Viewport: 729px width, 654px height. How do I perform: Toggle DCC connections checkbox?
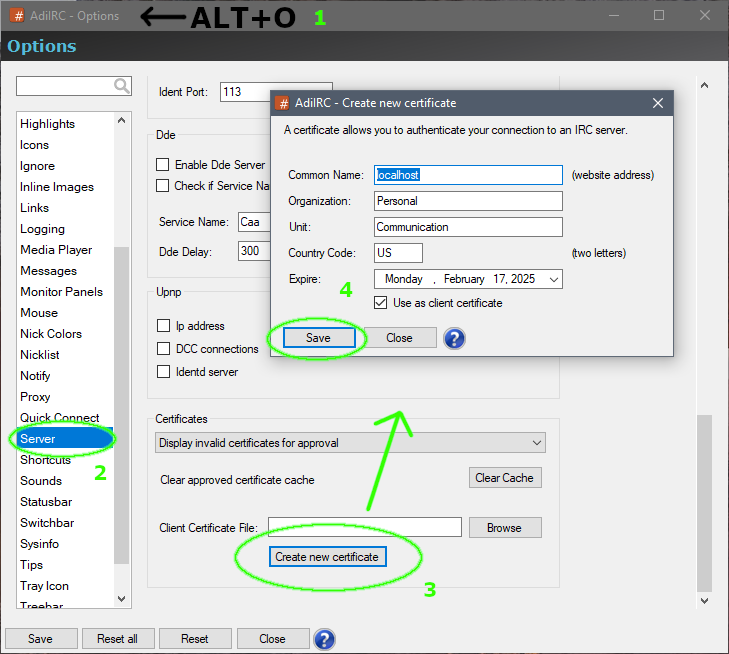pyautogui.click(x=163, y=348)
